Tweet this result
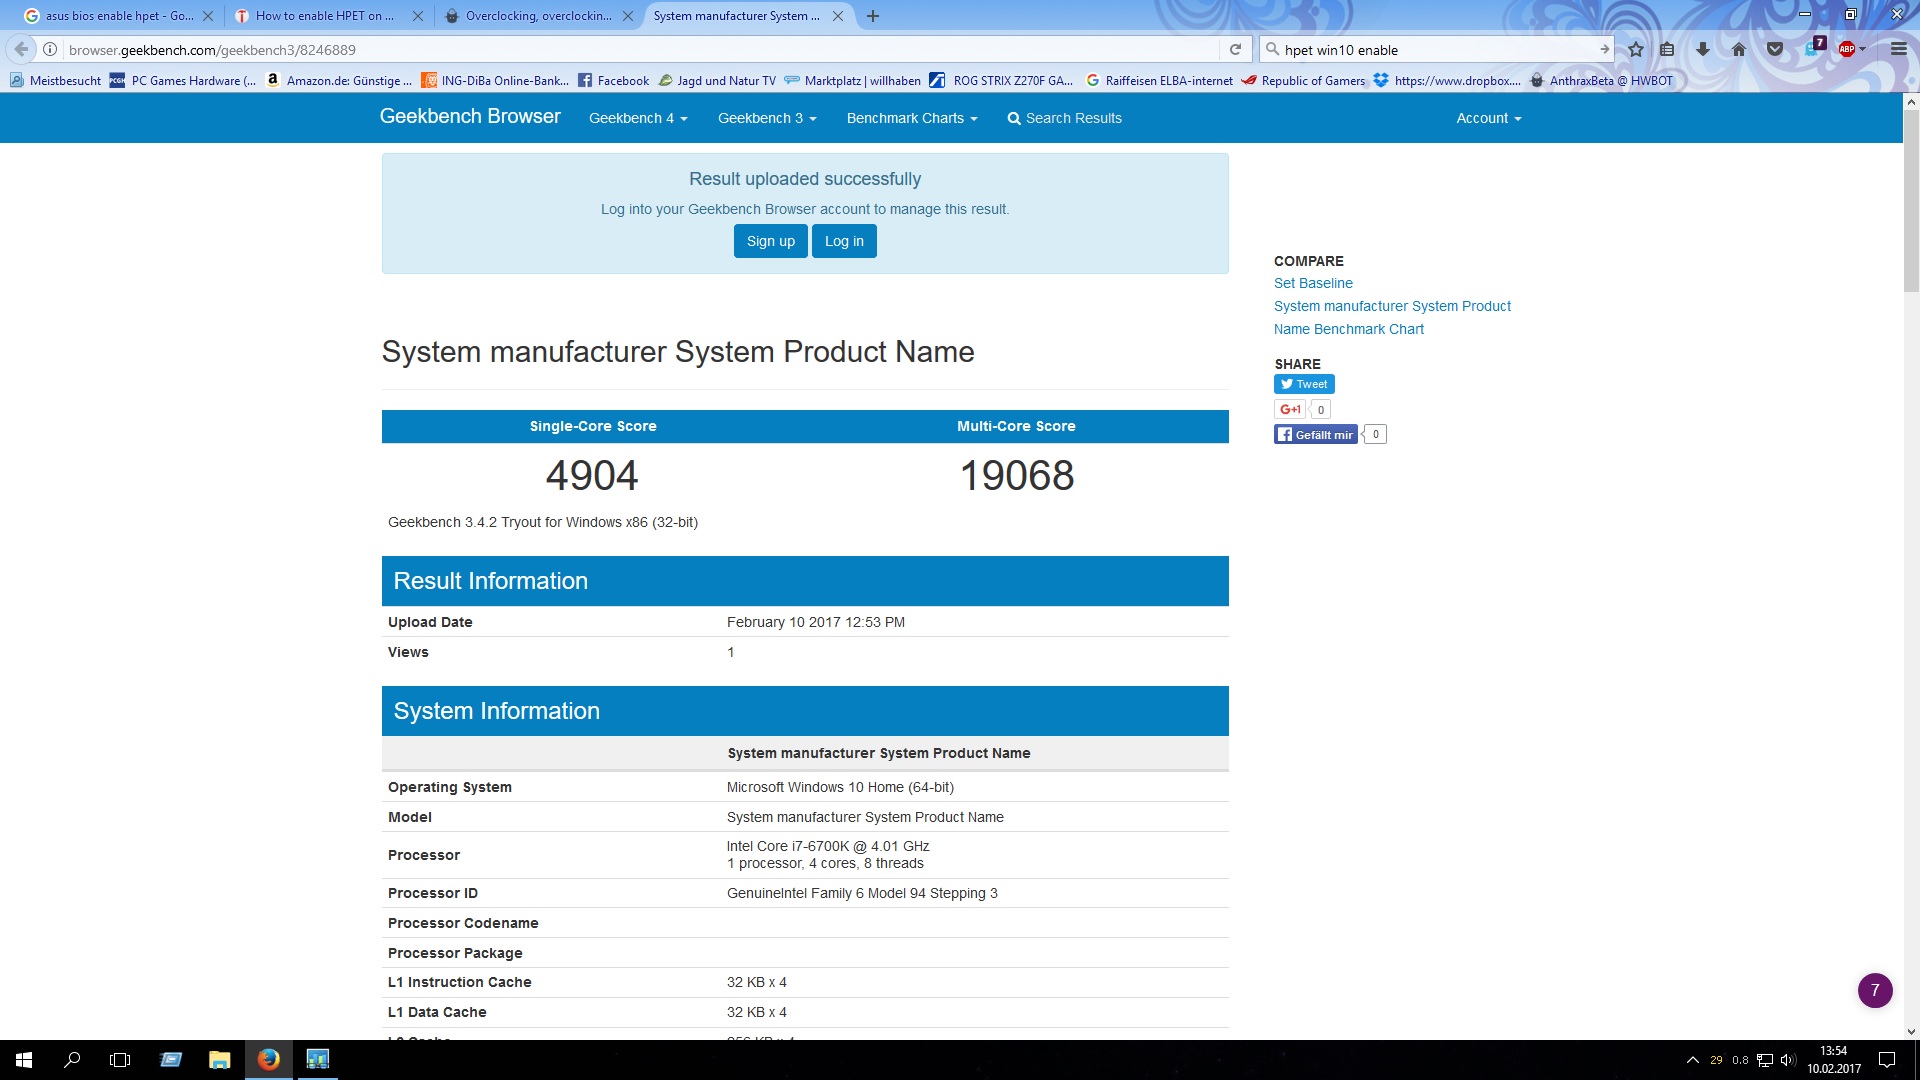The height and width of the screenshot is (1080, 1920). [1304, 384]
